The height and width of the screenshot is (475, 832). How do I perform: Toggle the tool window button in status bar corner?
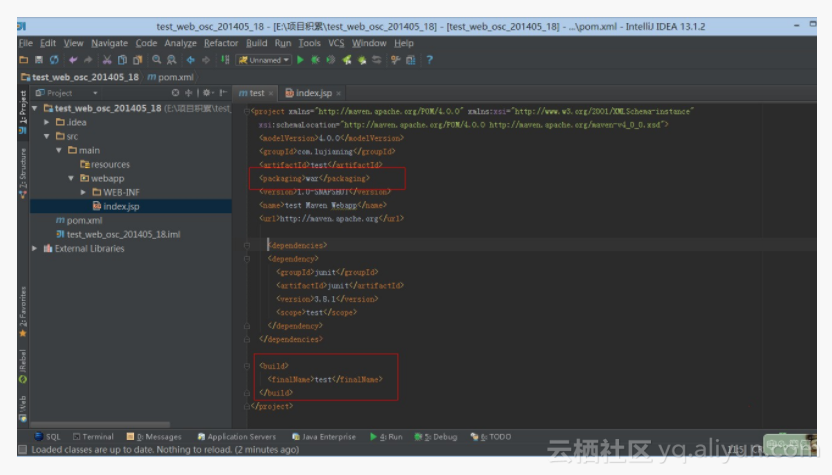[23, 450]
